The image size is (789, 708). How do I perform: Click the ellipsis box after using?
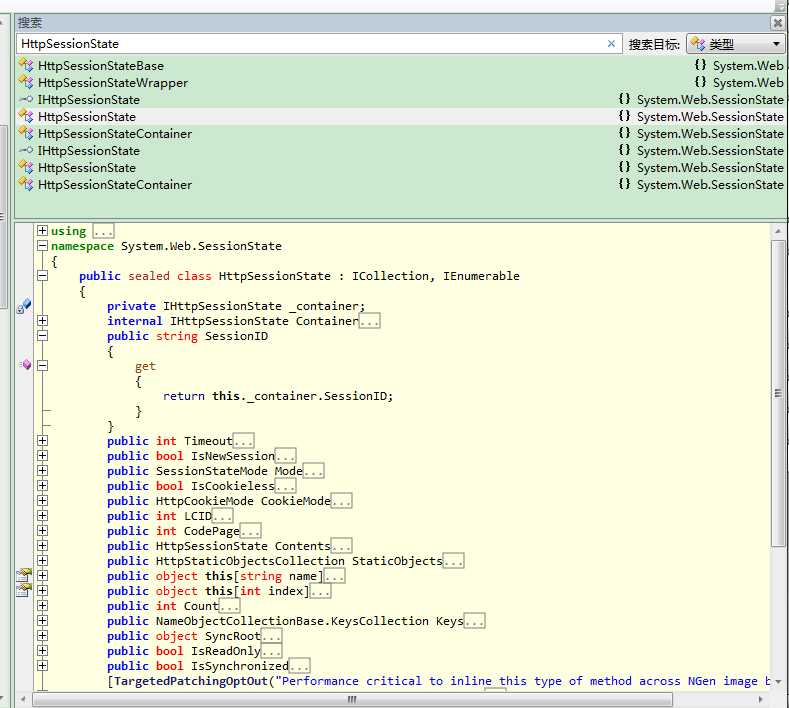coord(103,231)
